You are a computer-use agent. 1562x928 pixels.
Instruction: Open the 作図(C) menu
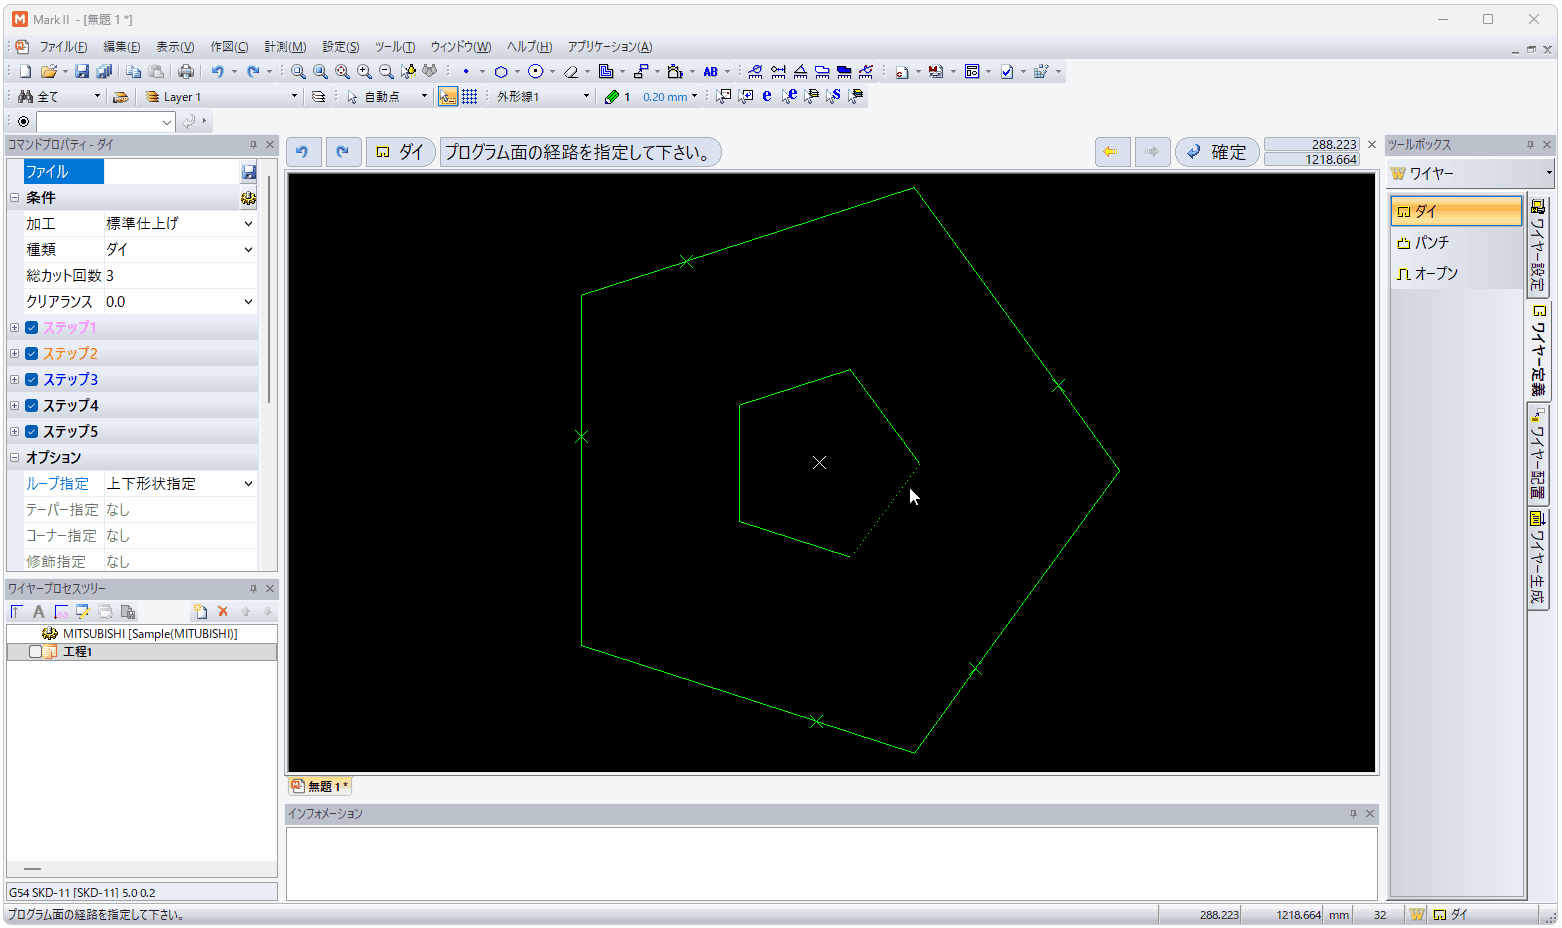pyautogui.click(x=228, y=47)
